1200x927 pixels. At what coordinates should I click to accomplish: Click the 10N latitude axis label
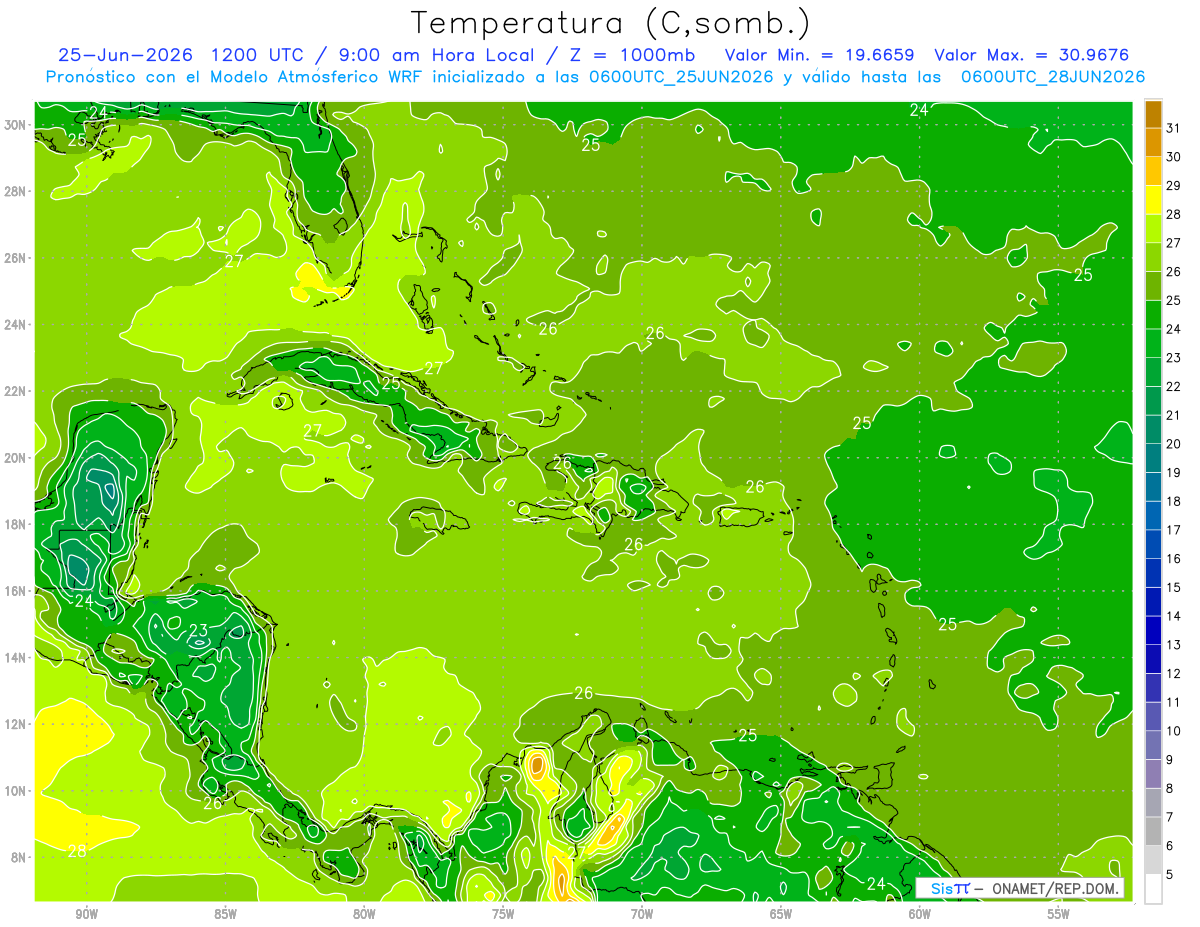coord(17,790)
